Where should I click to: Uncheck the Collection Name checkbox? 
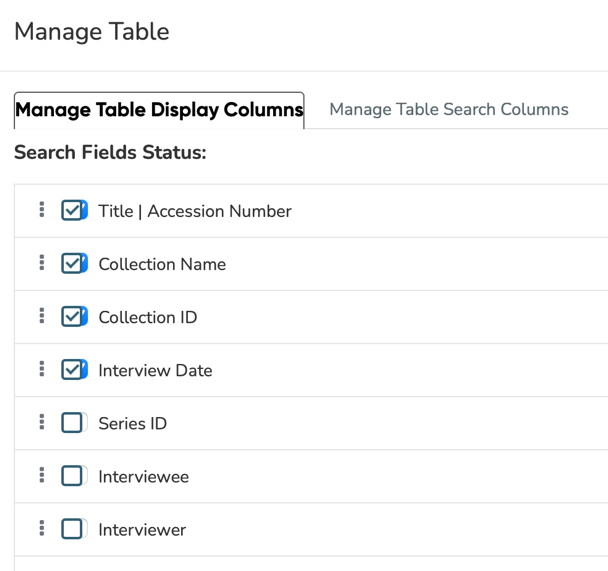72,264
